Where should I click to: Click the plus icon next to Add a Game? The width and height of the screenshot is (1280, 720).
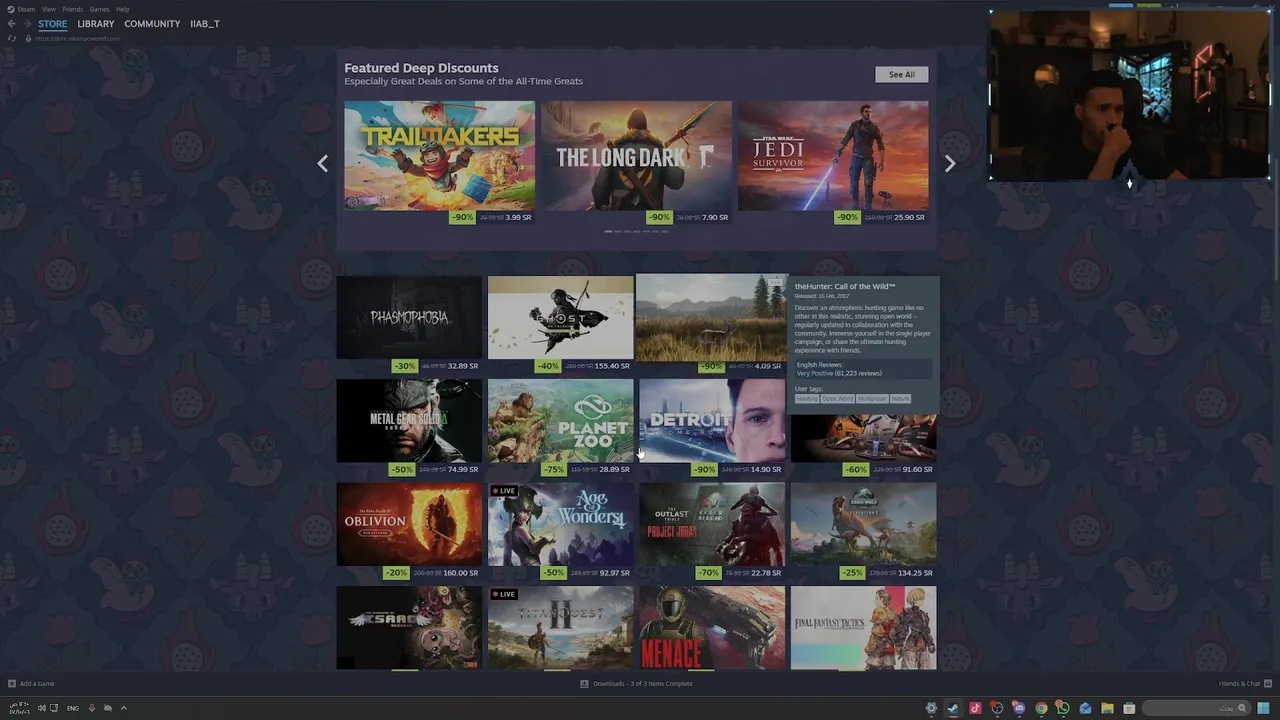point(12,684)
